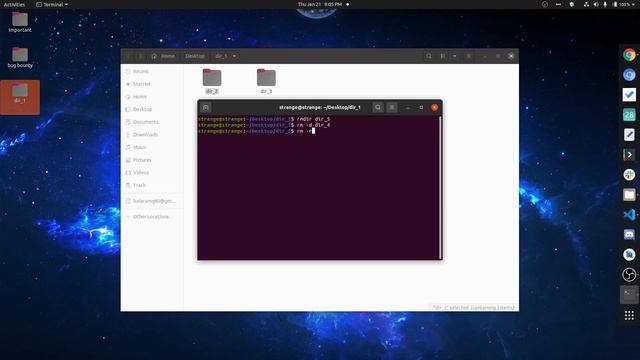Launch the text editor with pencil icon
The height and width of the screenshot is (360, 640).
(x=629, y=135)
